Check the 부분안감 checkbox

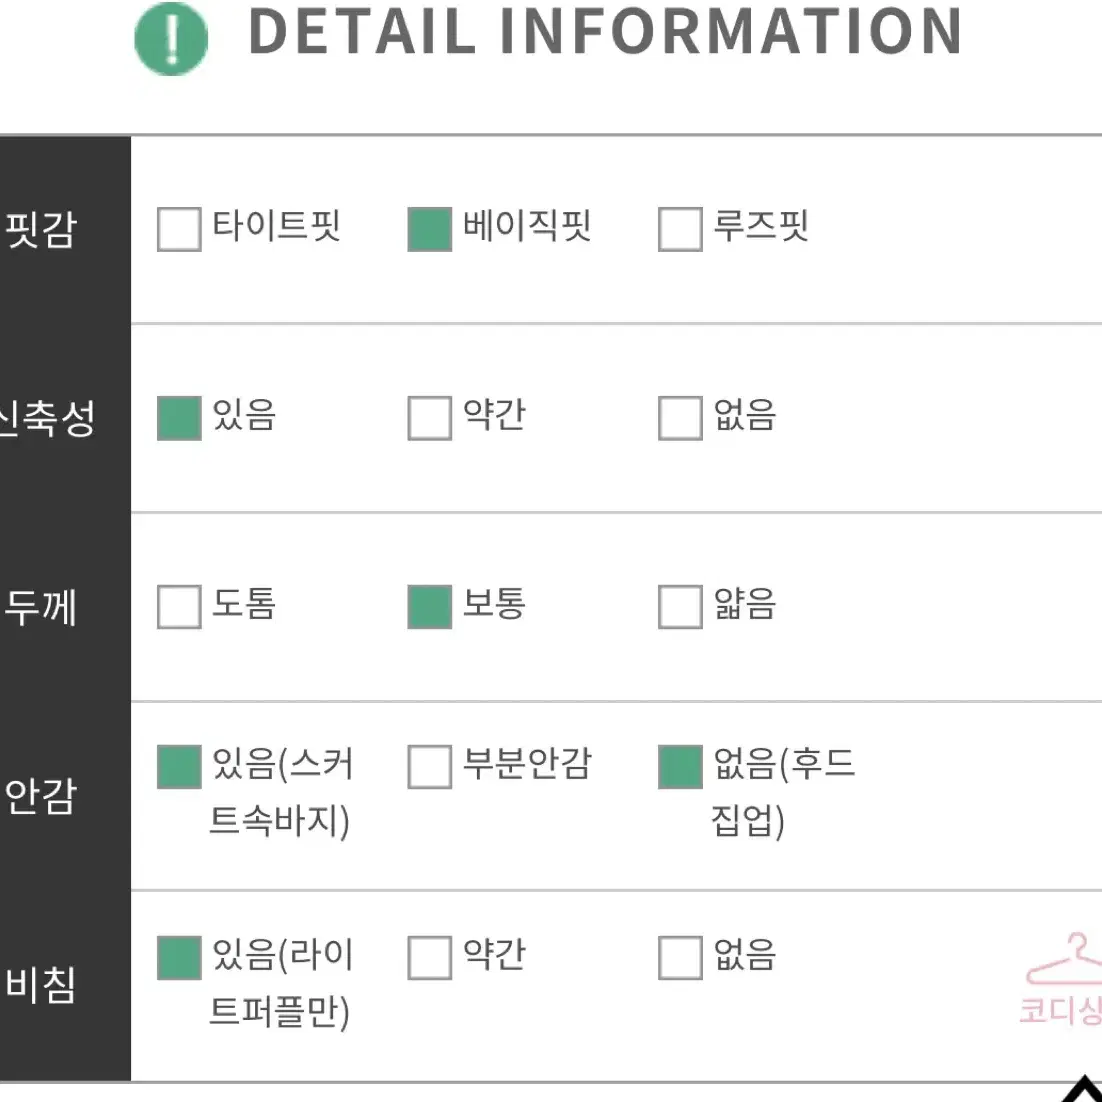[x=429, y=767]
